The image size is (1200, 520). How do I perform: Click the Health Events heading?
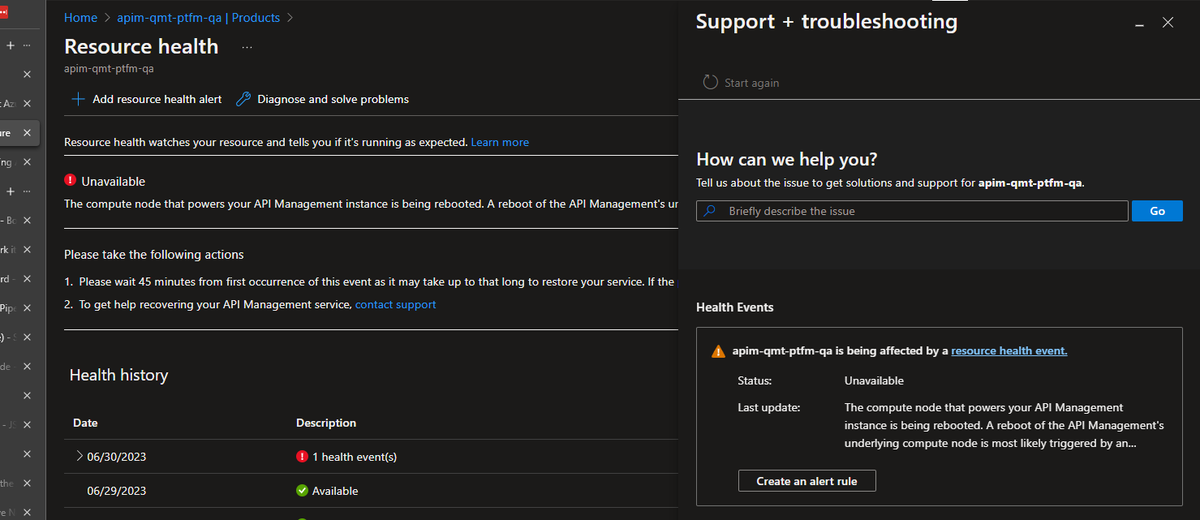tap(735, 307)
